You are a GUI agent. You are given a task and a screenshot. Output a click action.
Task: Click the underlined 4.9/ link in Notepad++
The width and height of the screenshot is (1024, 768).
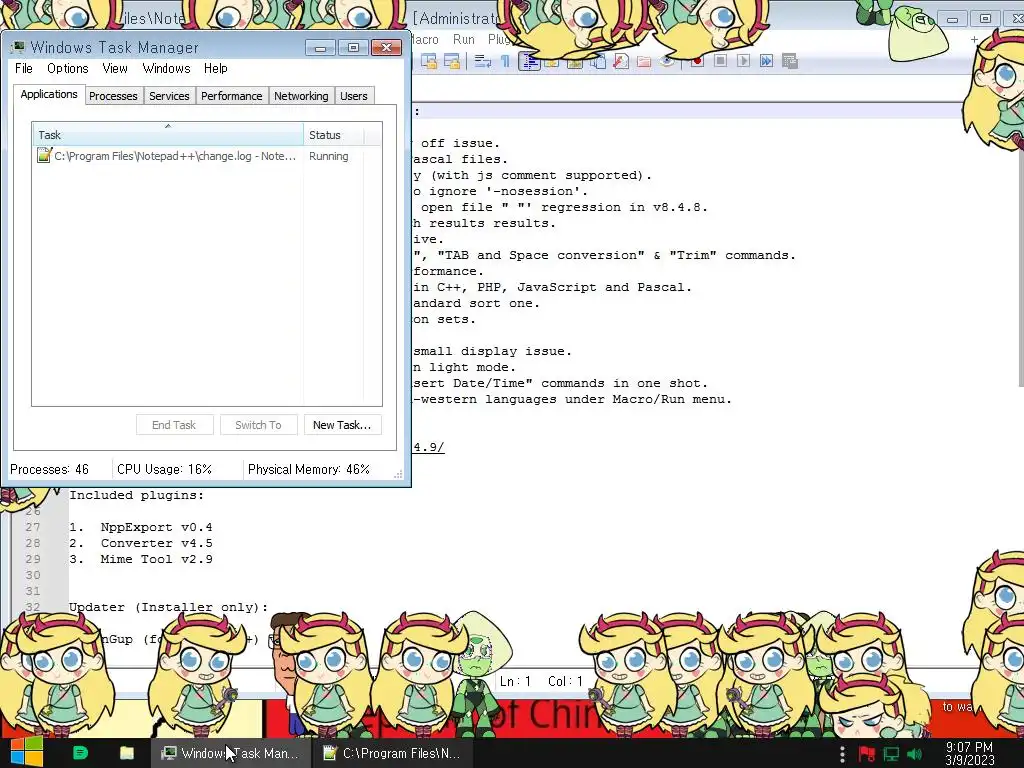428,447
